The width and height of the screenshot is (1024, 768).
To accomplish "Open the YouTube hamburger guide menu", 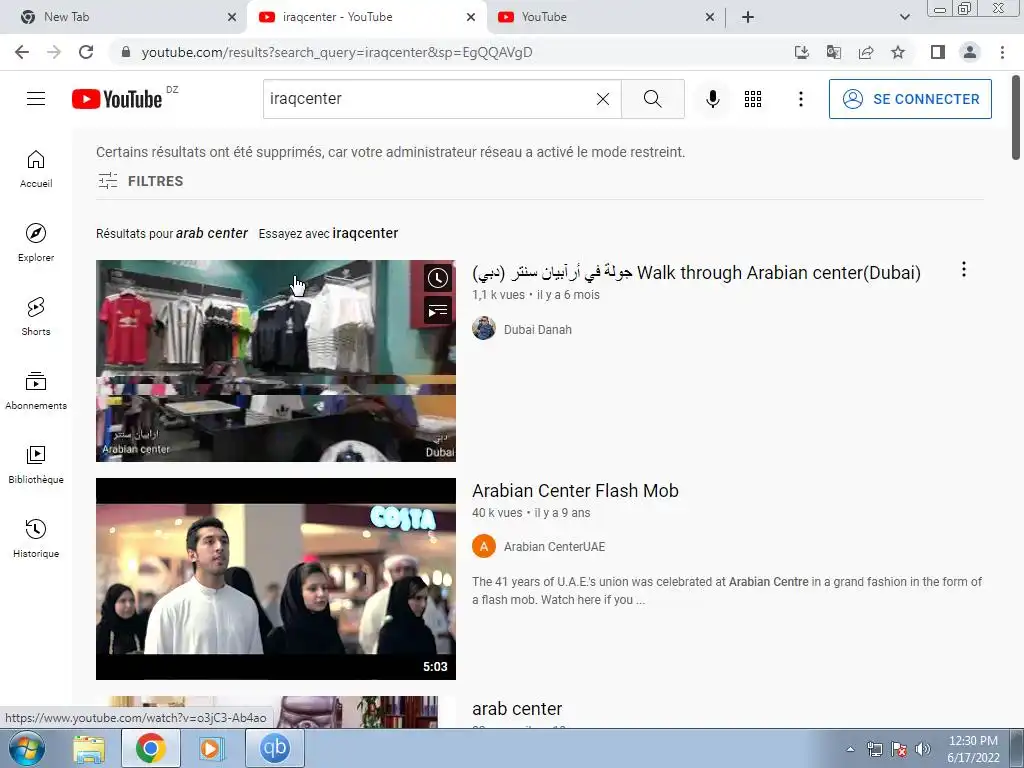I will point(36,99).
